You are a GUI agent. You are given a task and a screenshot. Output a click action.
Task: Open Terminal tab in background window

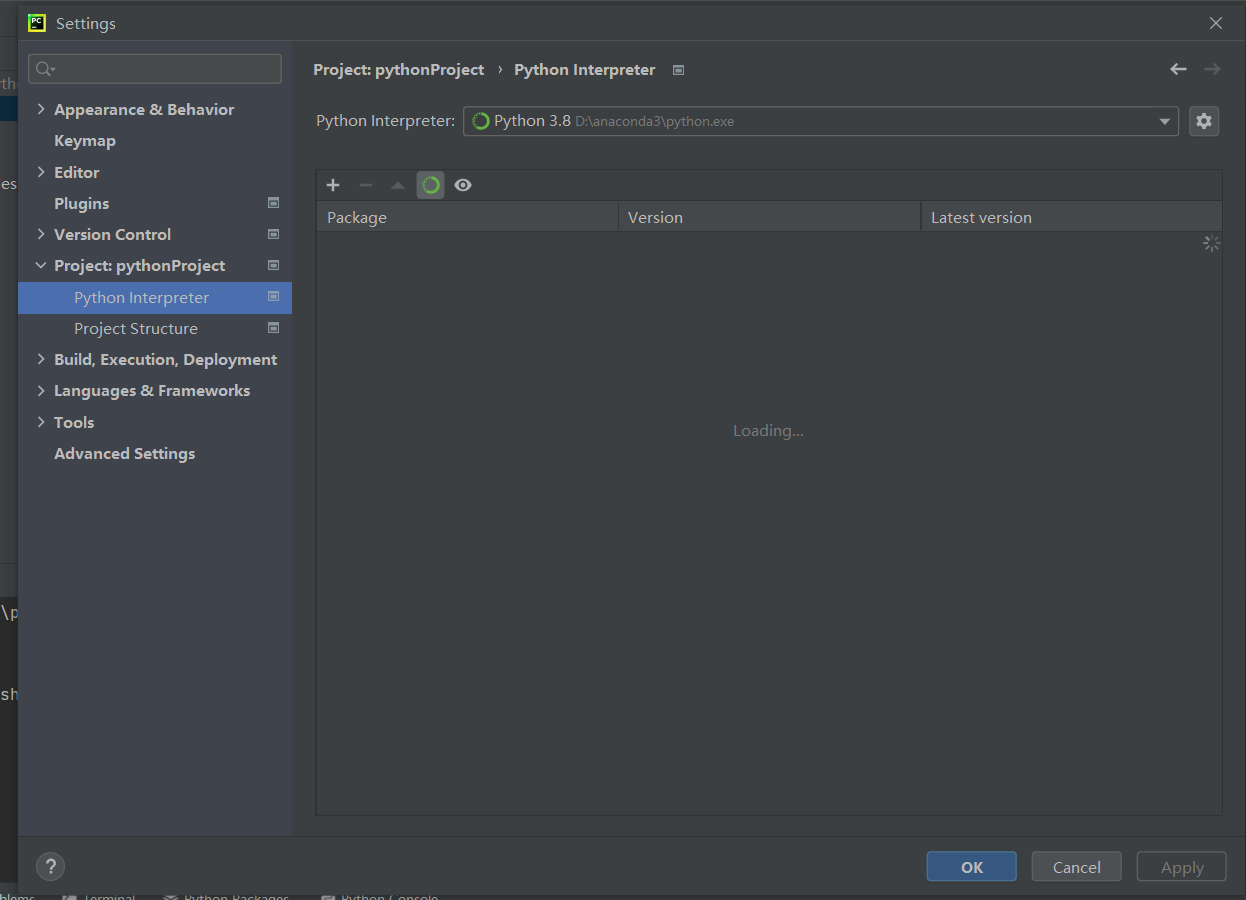click(x=99, y=896)
